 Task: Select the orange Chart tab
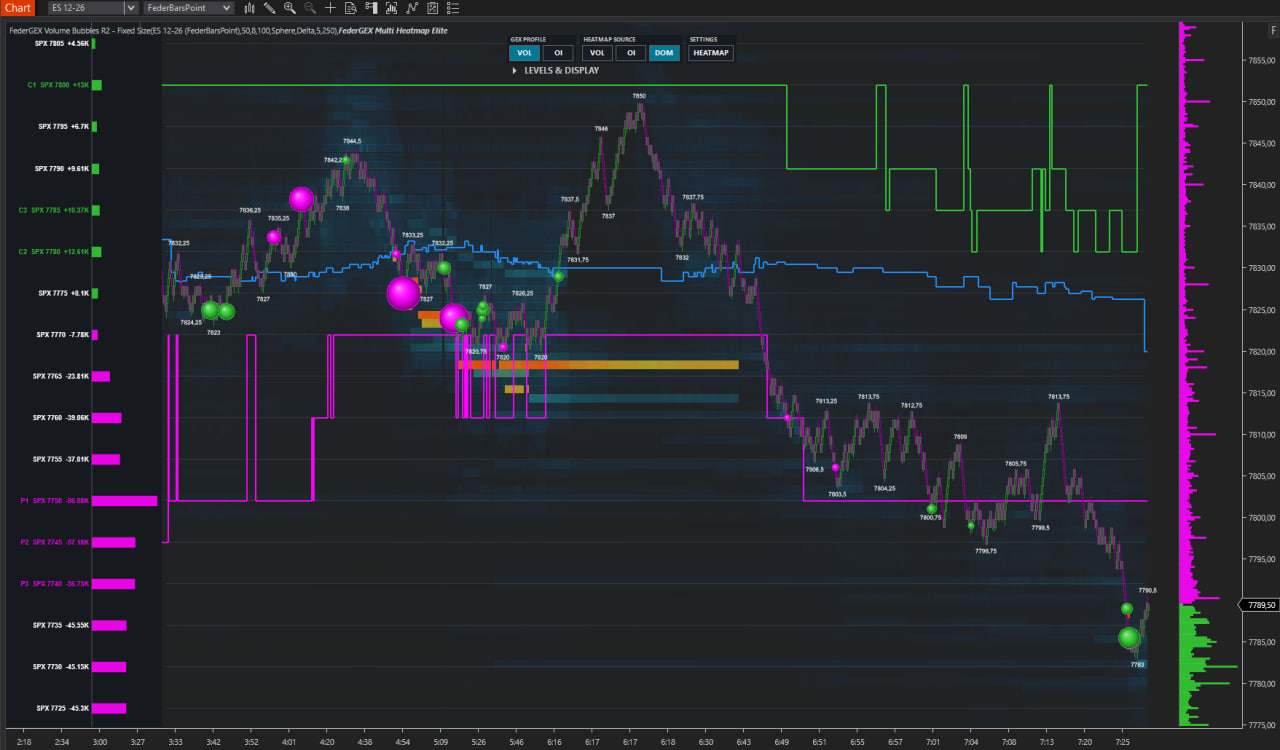coord(19,8)
